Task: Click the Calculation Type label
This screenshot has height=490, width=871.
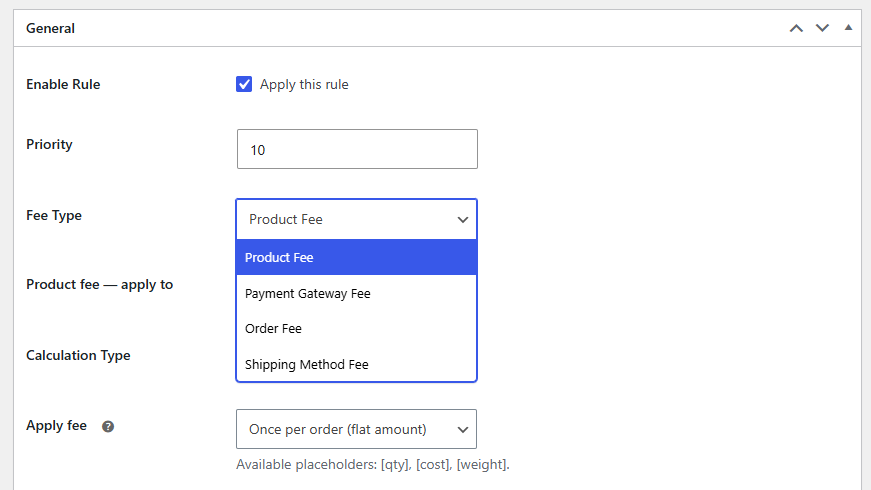Action: click(78, 356)
